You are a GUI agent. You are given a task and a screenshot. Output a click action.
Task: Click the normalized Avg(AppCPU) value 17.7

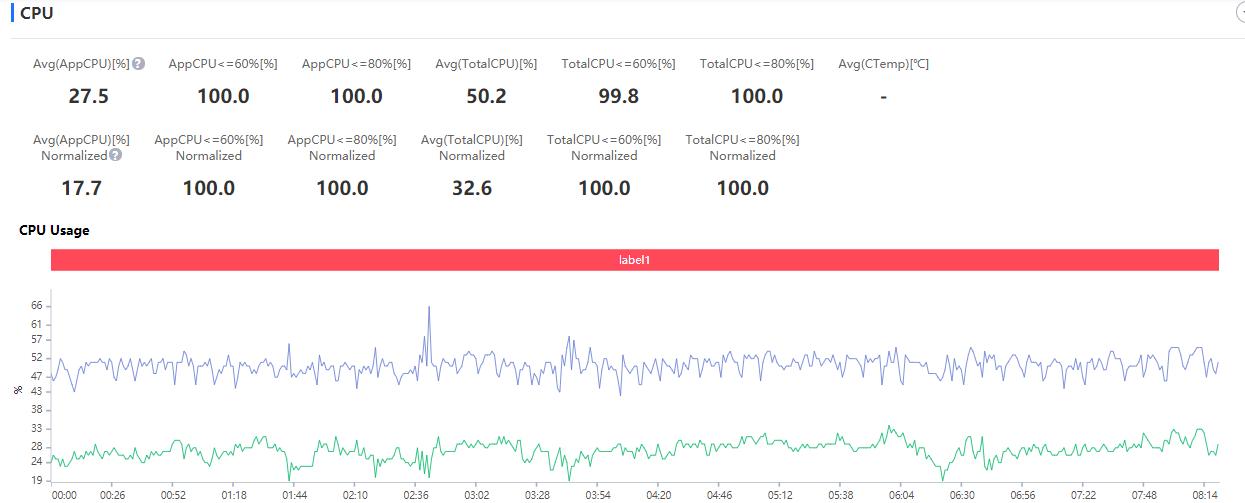pos(81,188)
